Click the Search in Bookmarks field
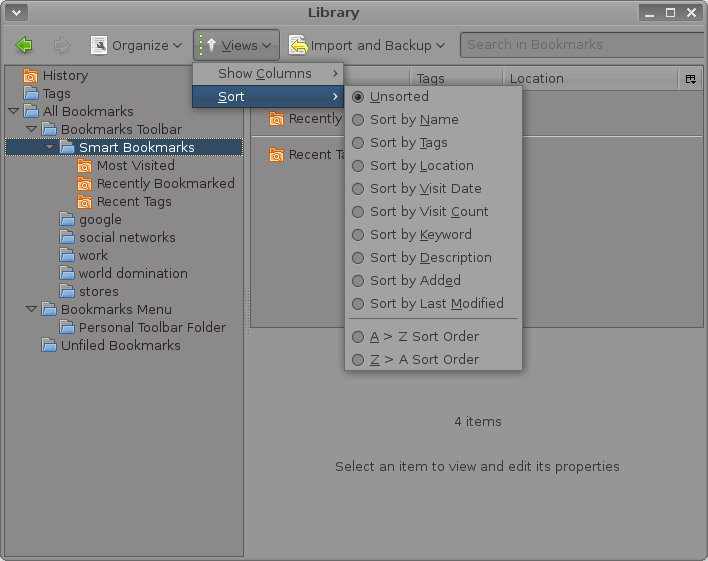This screenshot has width=708, height=561. 584,45
